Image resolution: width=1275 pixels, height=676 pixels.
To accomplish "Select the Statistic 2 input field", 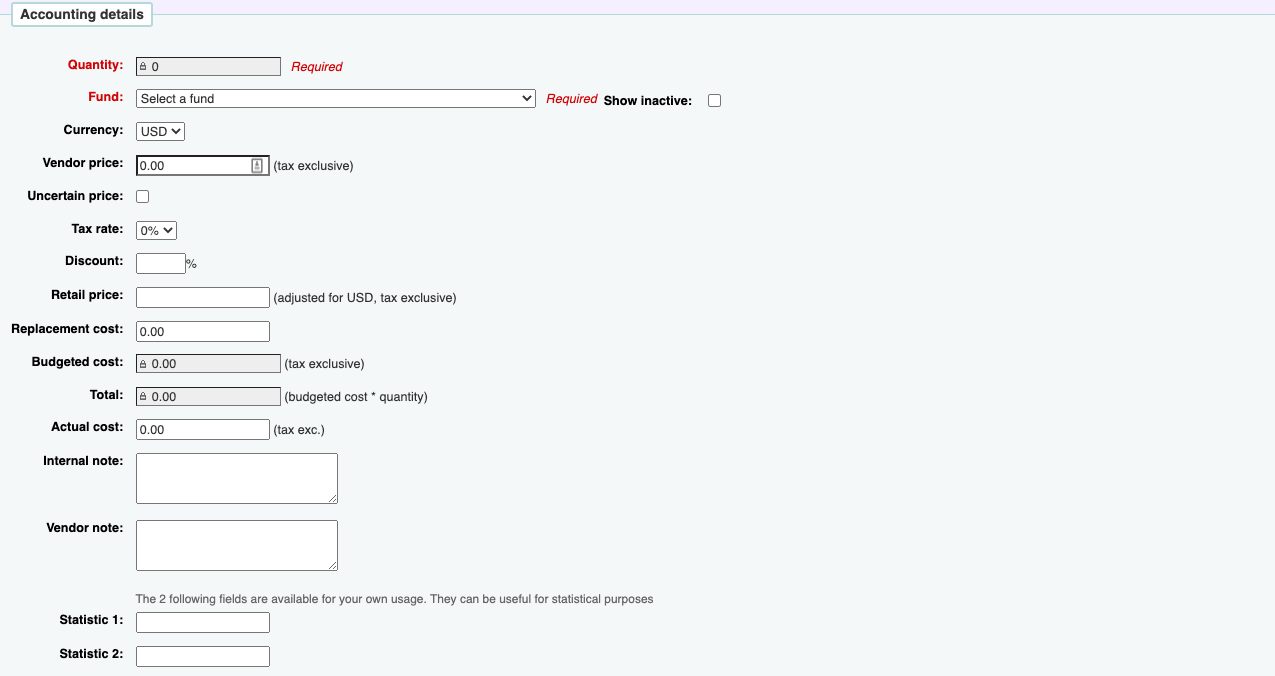I will click(203, 656).
